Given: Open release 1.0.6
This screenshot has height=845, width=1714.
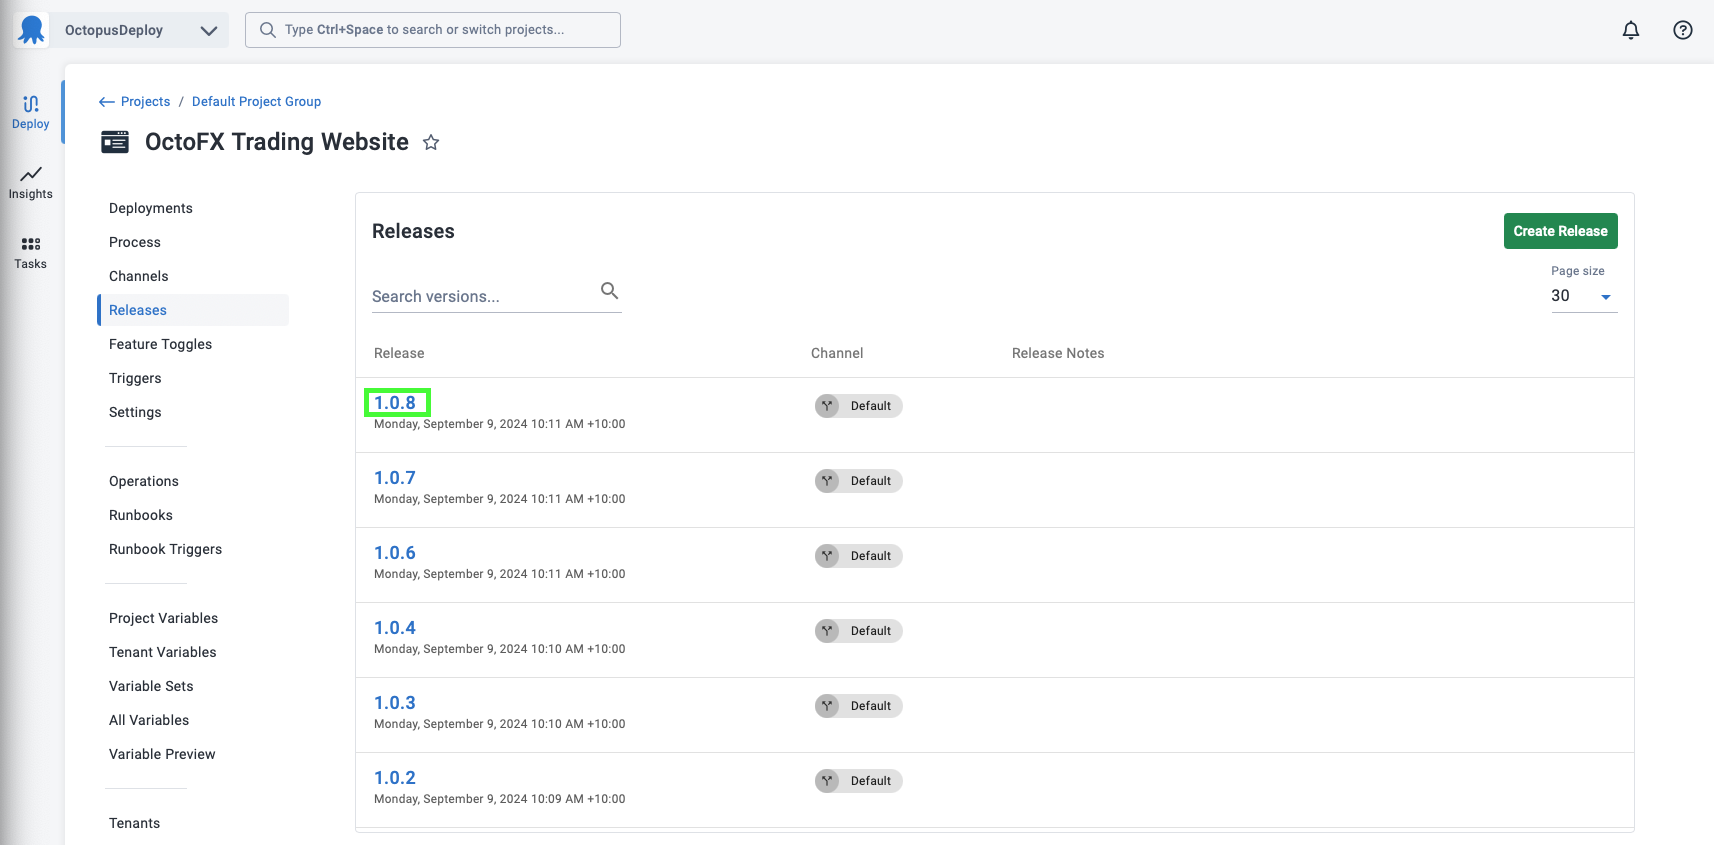Looking at the screenshot, I should pos(395,553).
